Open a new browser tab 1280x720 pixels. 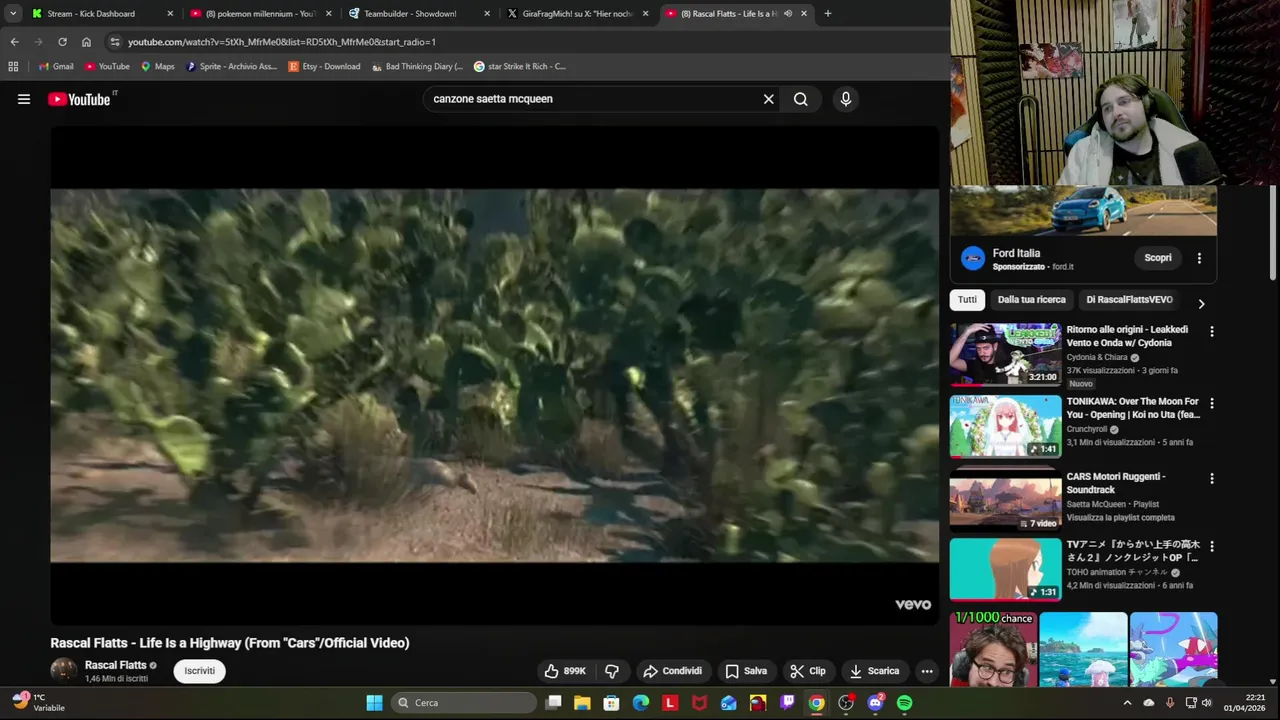pyautogui.click(x=828, y=14)
